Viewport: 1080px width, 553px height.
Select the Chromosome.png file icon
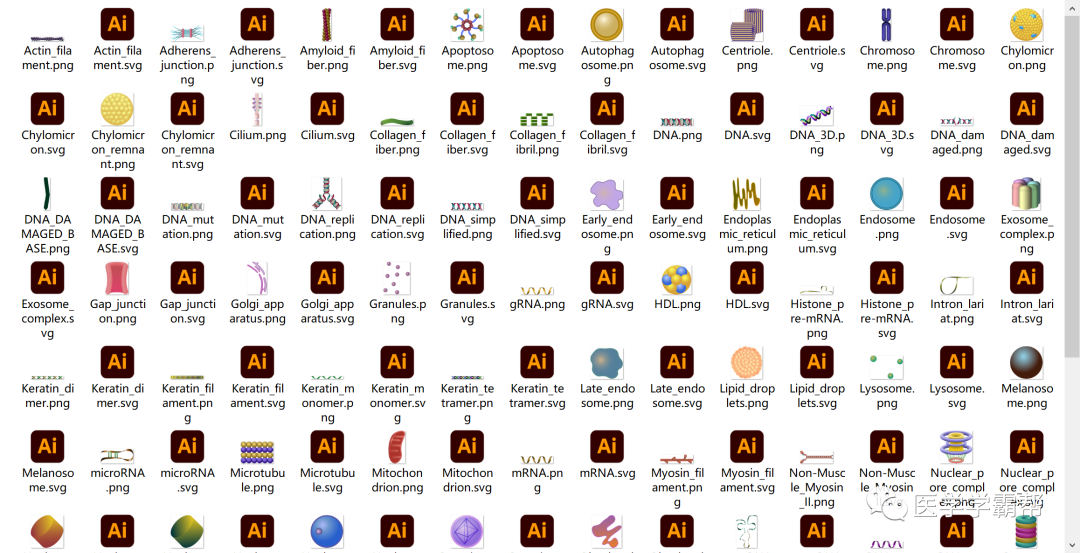click(887, 24)
